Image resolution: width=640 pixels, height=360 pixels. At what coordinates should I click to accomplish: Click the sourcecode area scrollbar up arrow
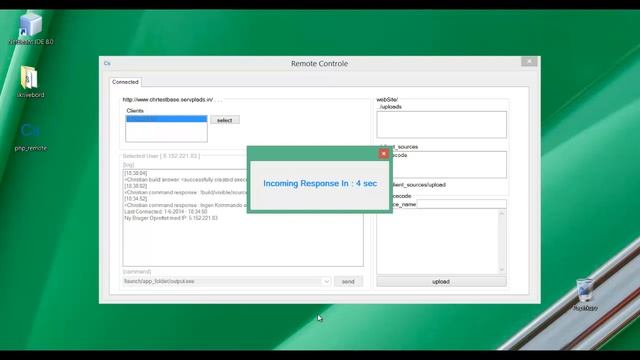click(502, 213)
